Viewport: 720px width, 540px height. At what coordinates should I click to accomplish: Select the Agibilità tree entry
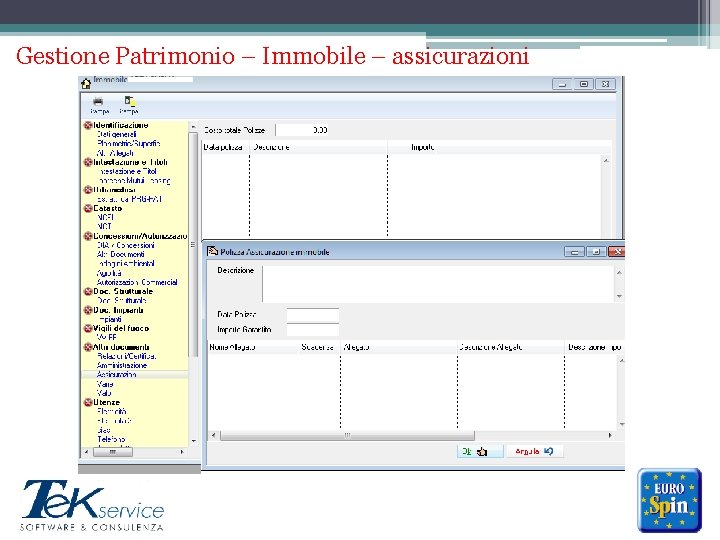tap(109, 273)
